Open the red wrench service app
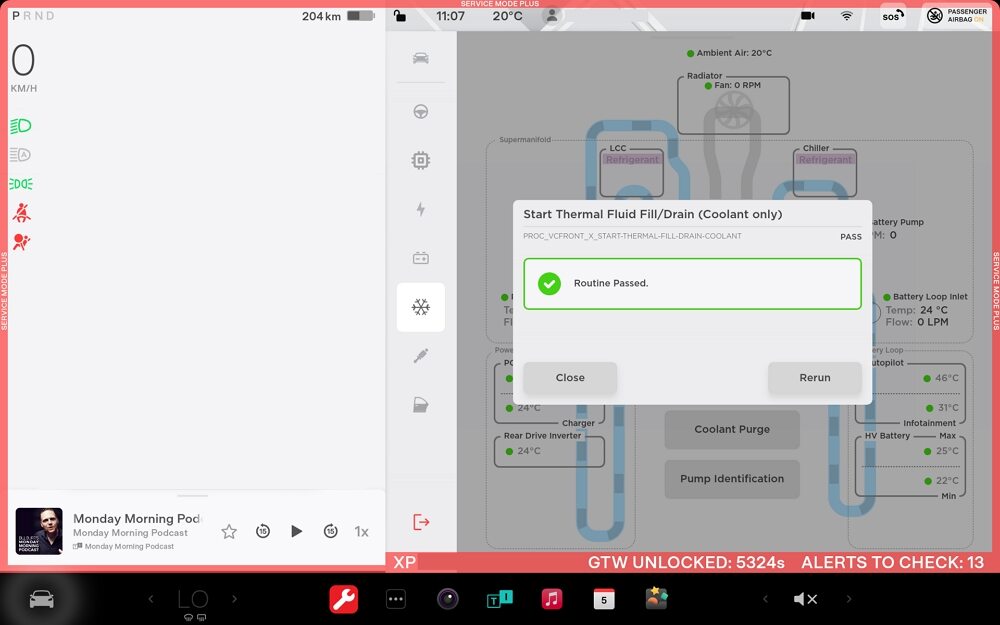This screenshot has width=1000, height=625. click(344, 599)
